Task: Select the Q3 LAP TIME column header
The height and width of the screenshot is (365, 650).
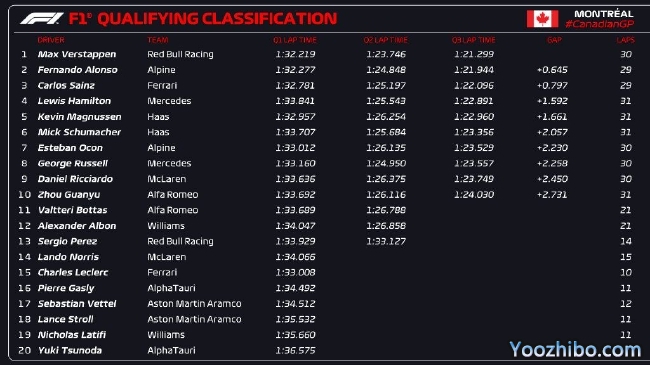Action: tap(473, 40)
